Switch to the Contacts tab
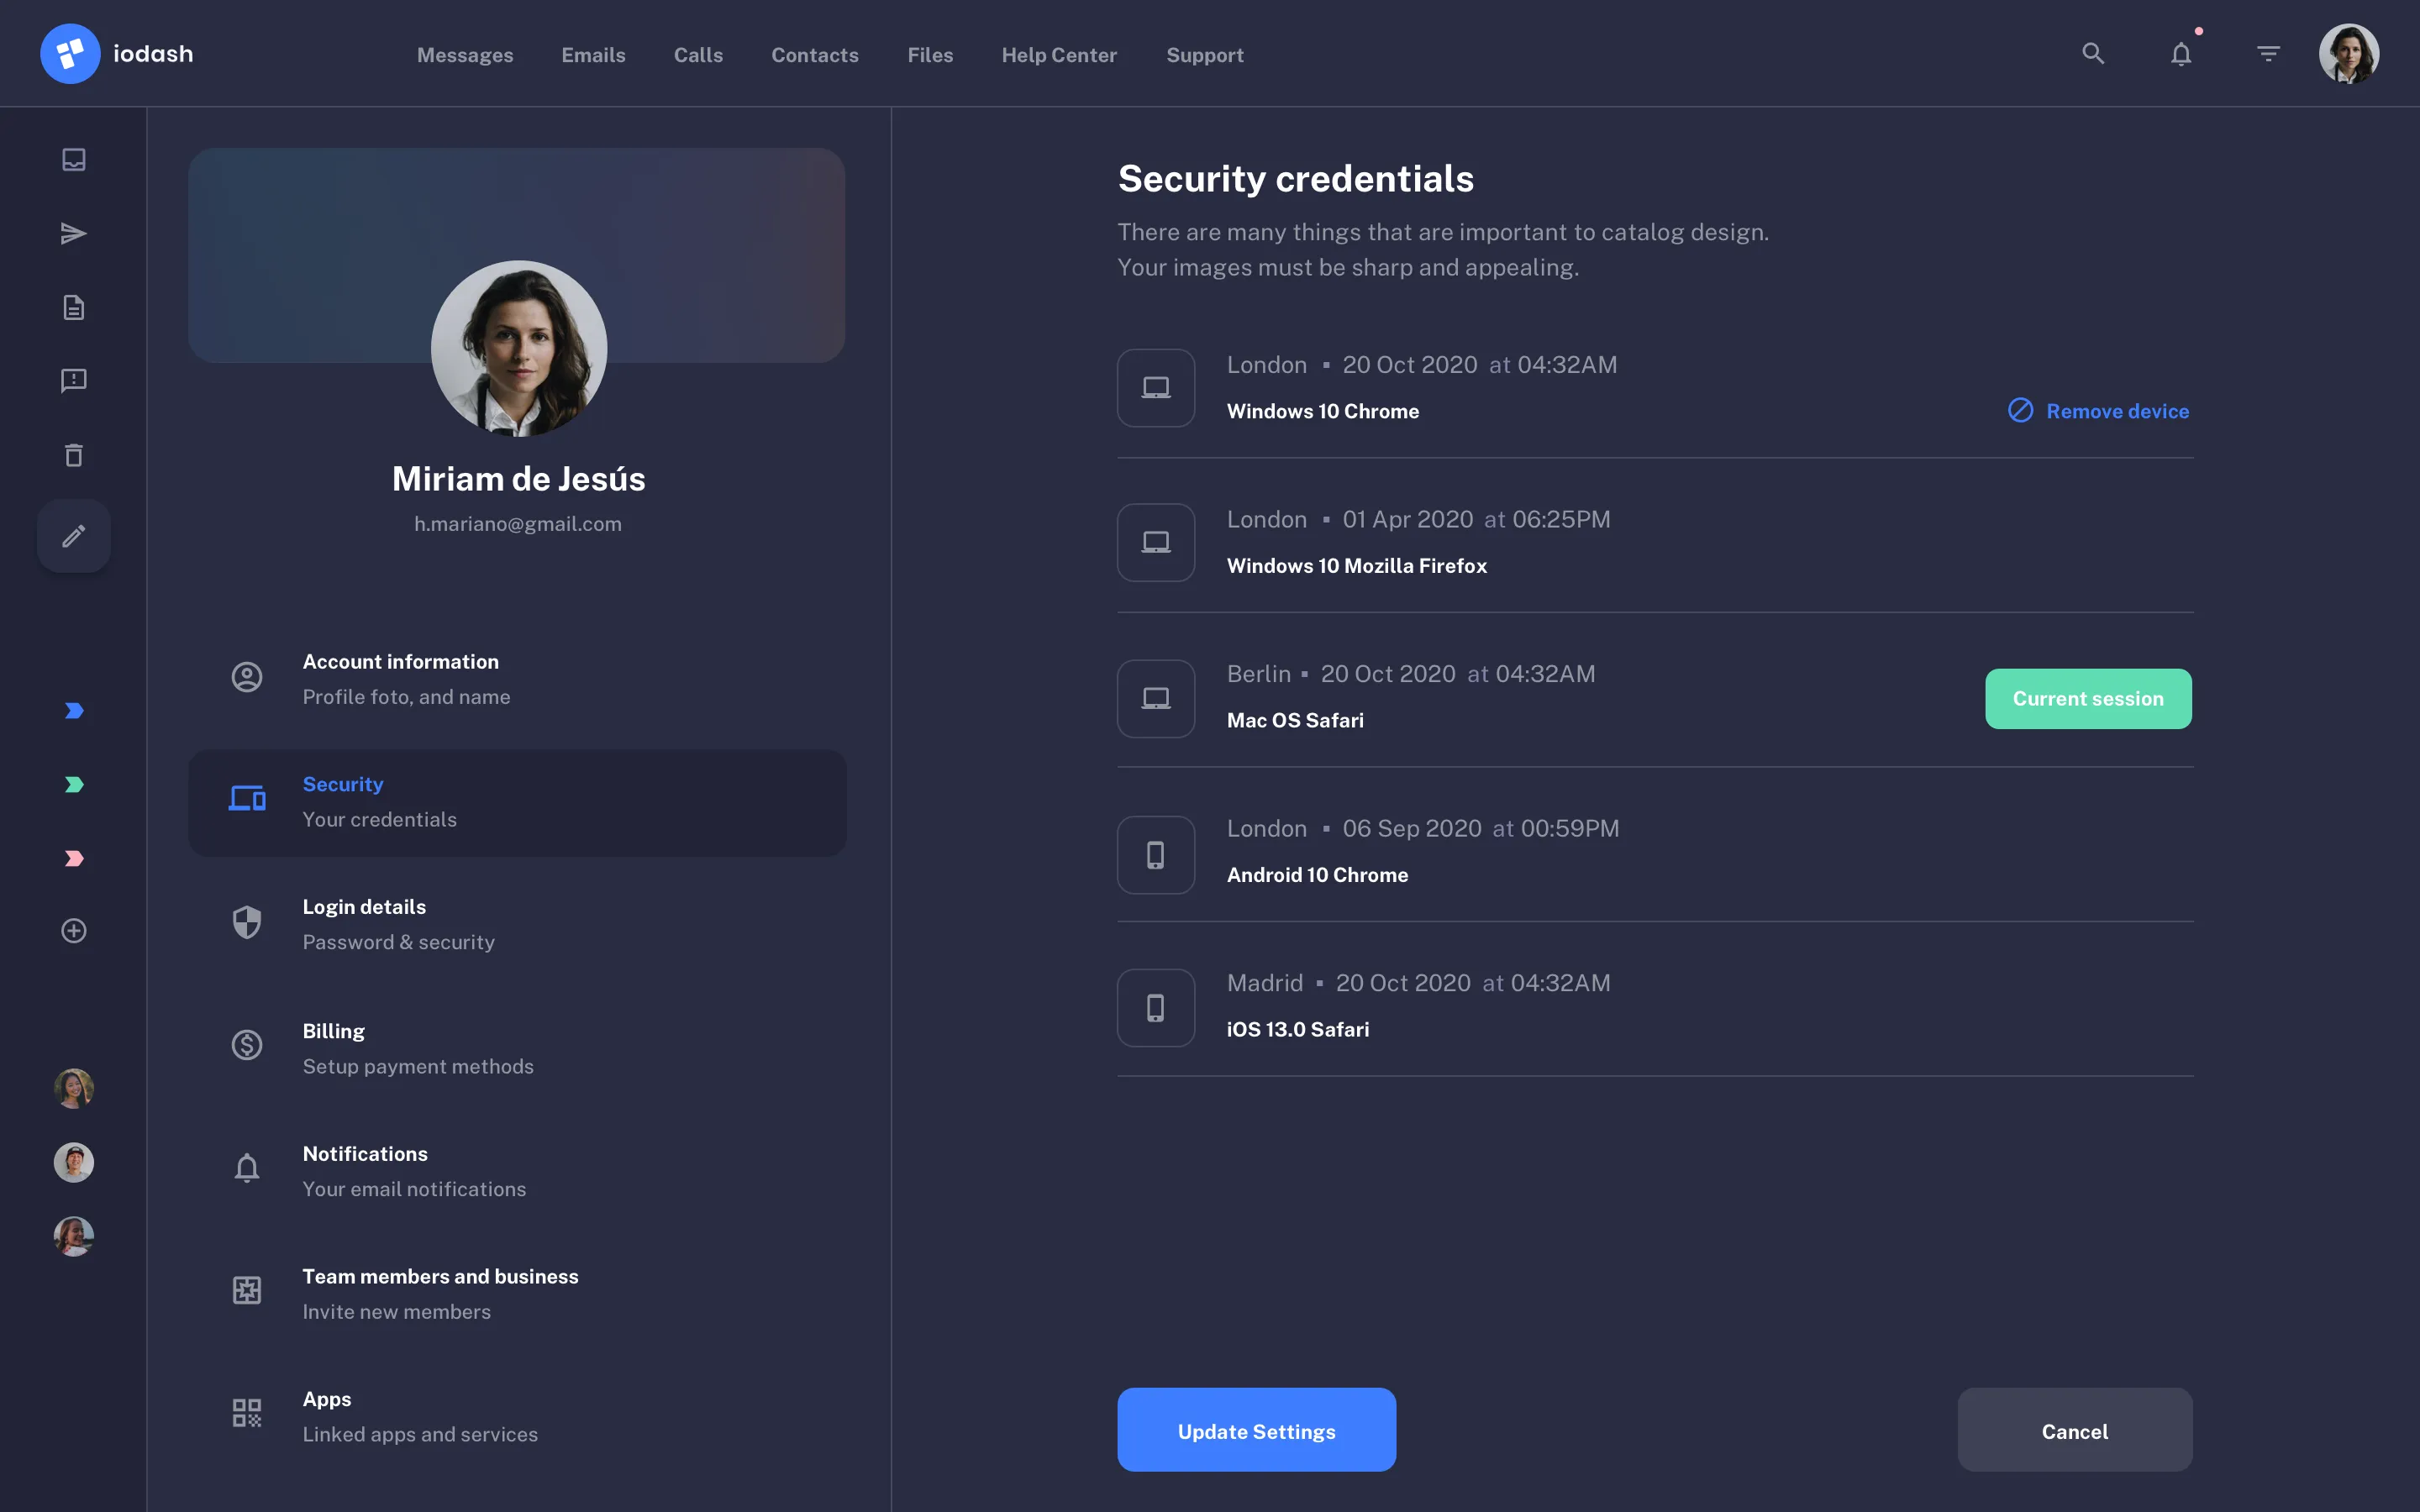 point(814,55)
